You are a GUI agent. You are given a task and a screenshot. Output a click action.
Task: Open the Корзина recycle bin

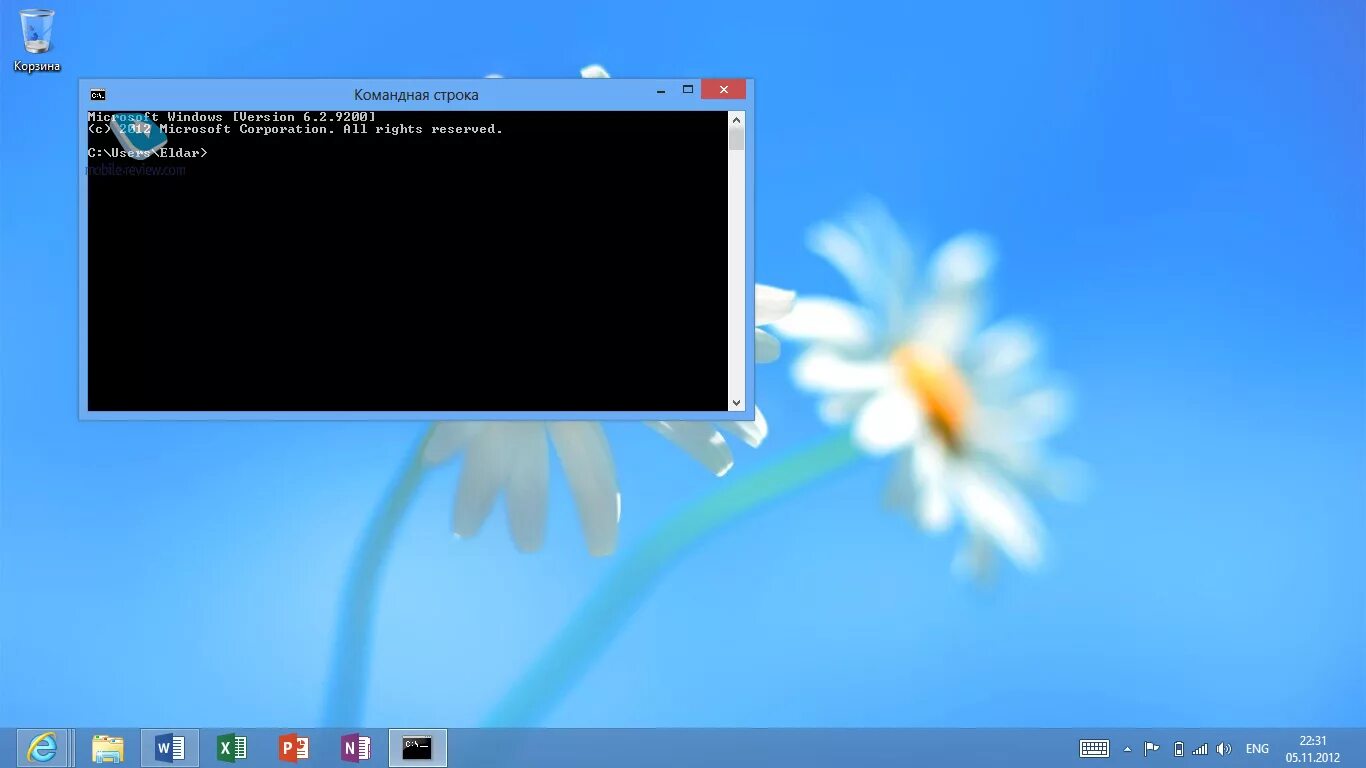point(36,35)
